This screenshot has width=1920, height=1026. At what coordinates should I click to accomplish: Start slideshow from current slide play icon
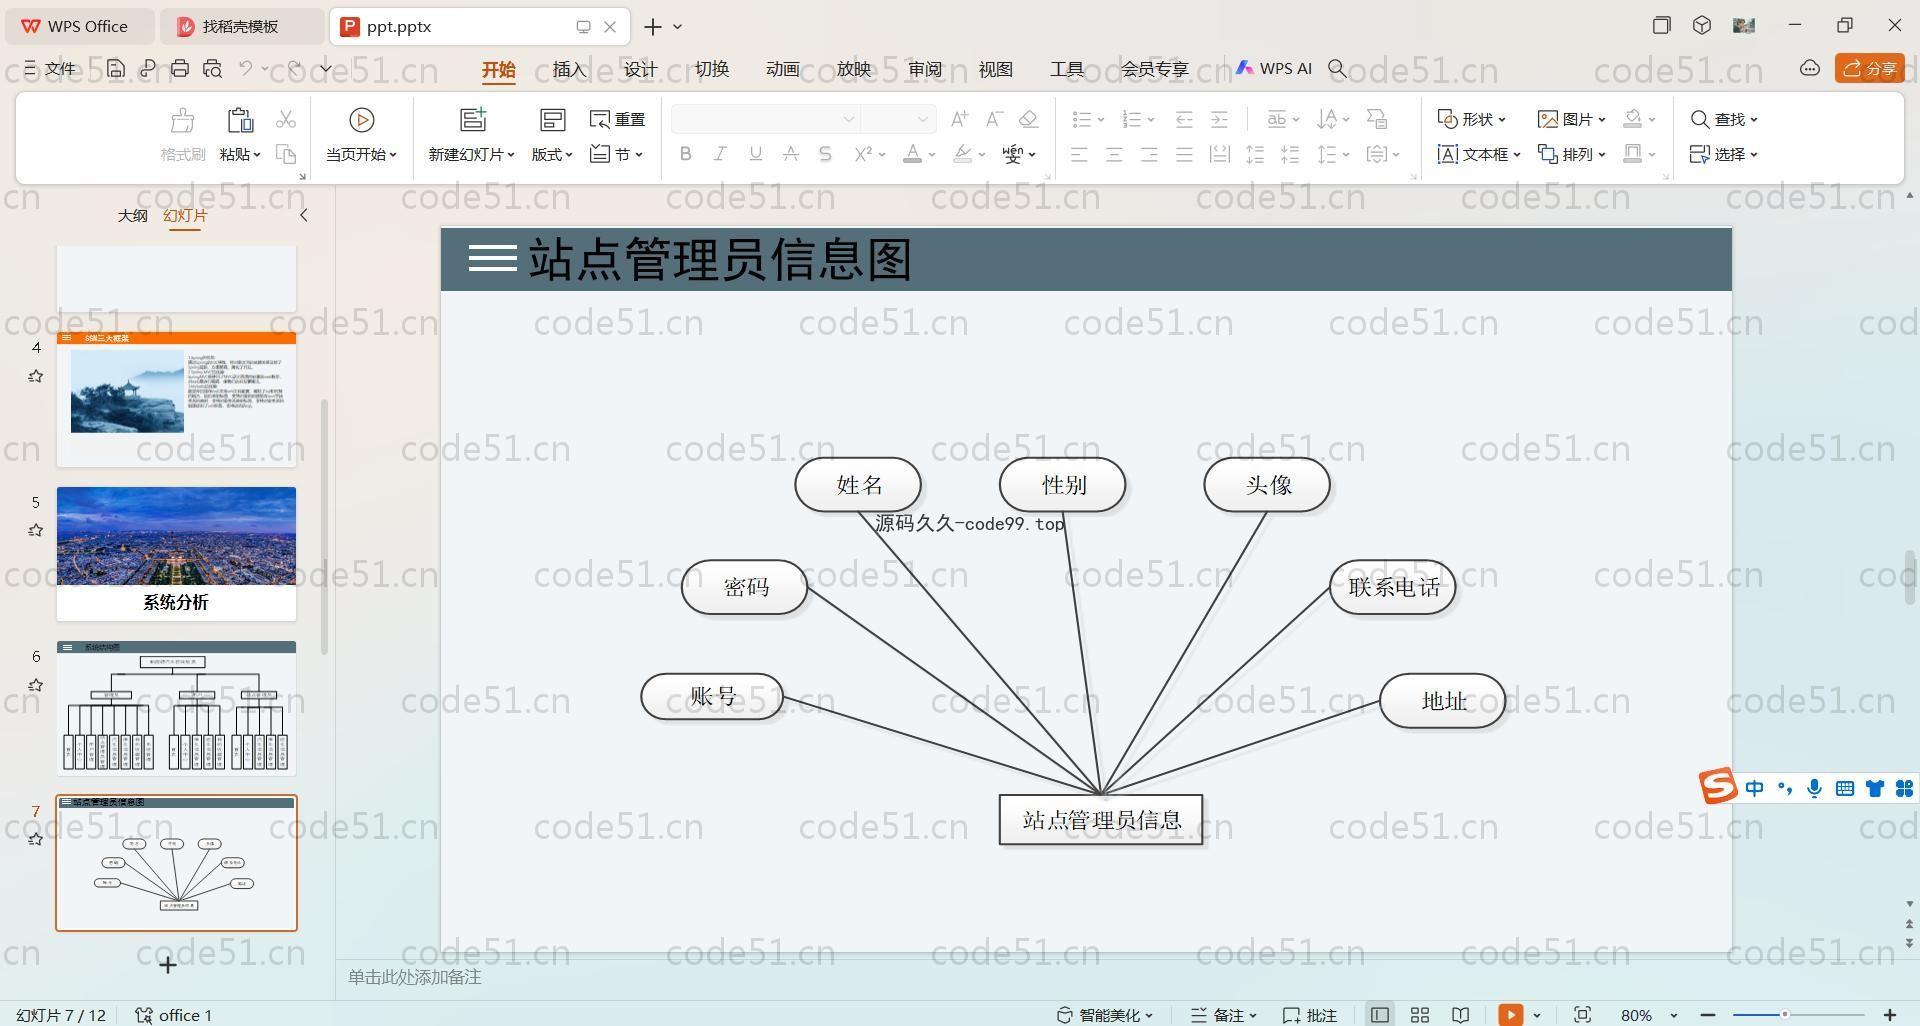tap(361, 120)
